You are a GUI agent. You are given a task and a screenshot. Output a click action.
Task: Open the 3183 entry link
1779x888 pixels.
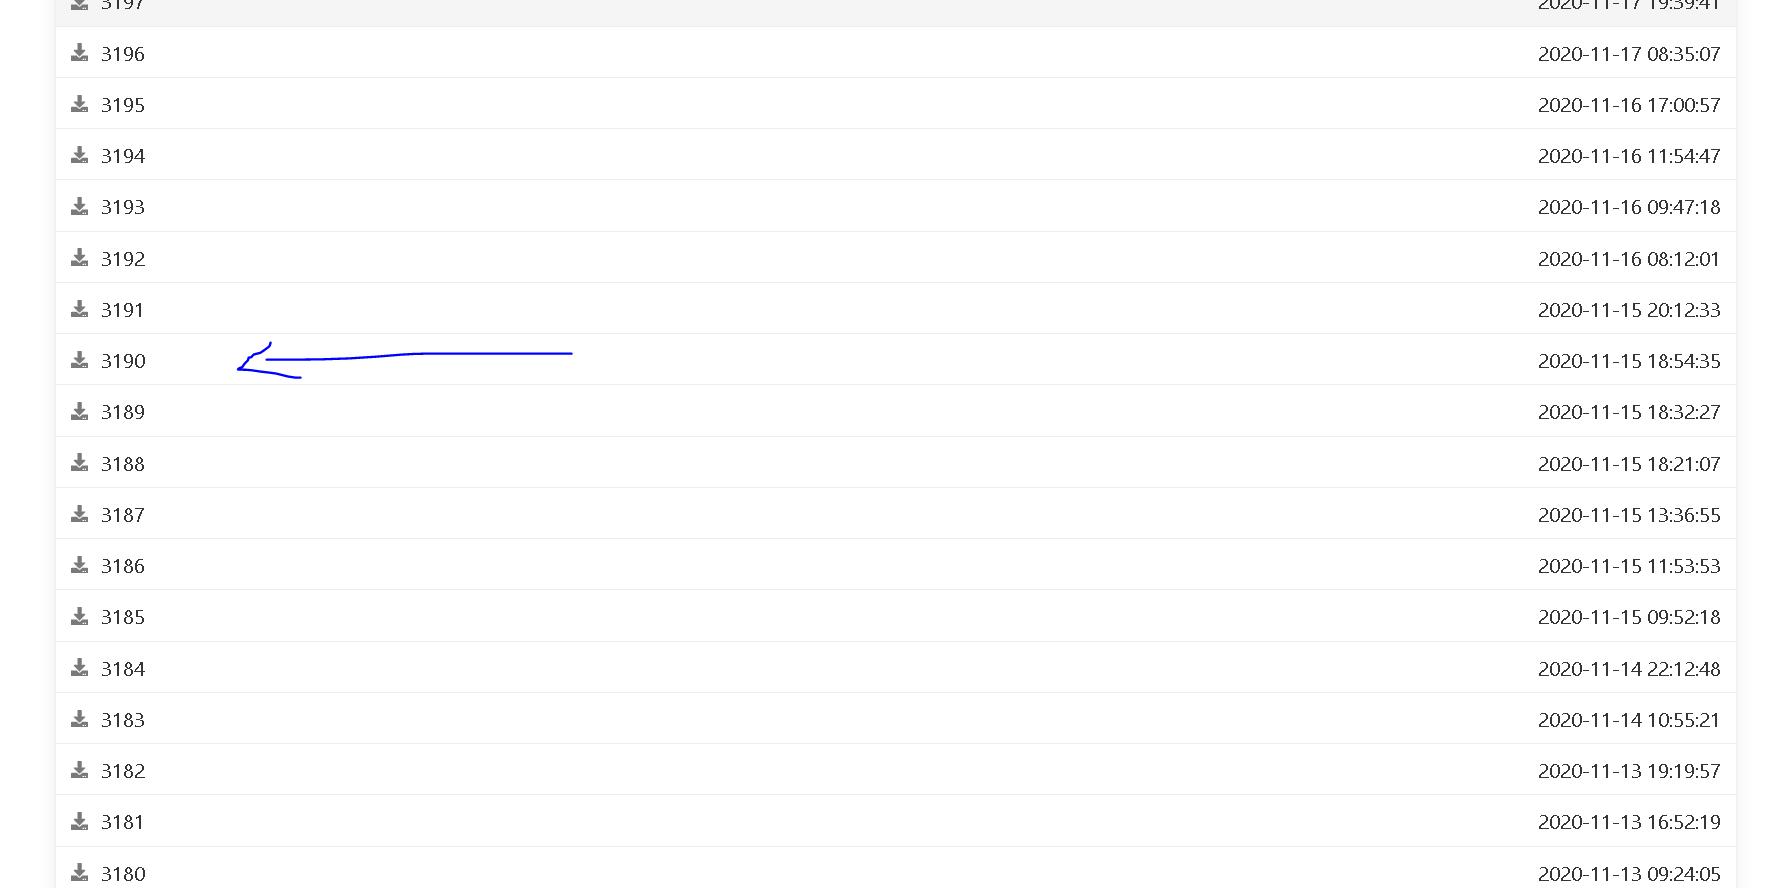123,720
